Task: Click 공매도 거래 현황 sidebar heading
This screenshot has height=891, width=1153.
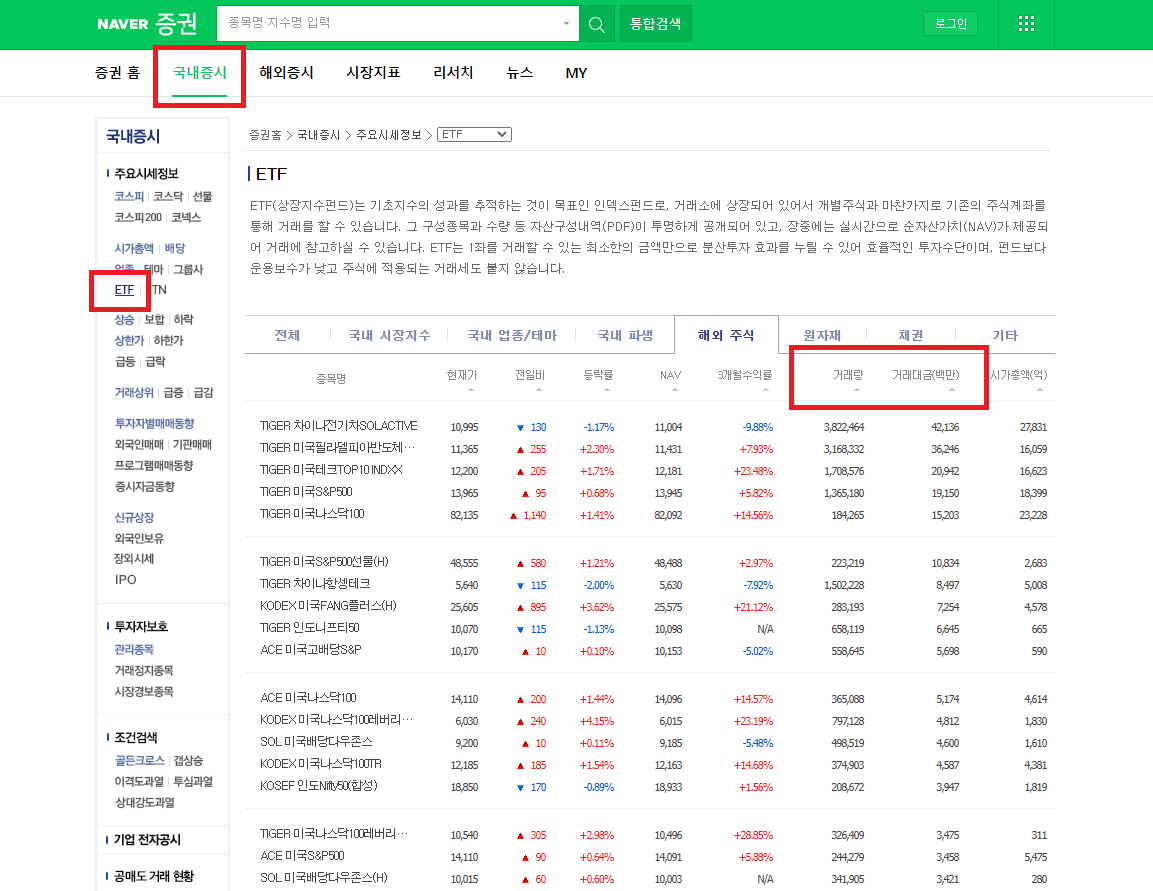Action: (x=154, y=876)
